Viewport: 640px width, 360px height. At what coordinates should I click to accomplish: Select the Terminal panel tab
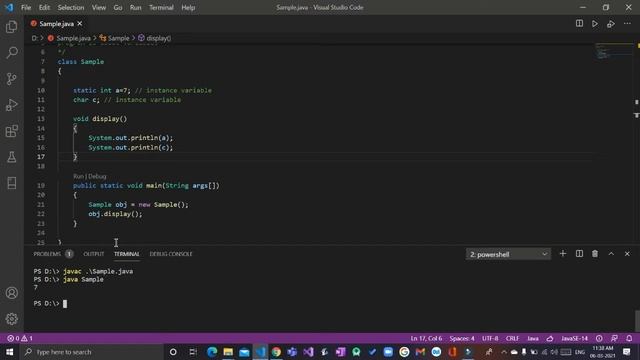(127, 254)
